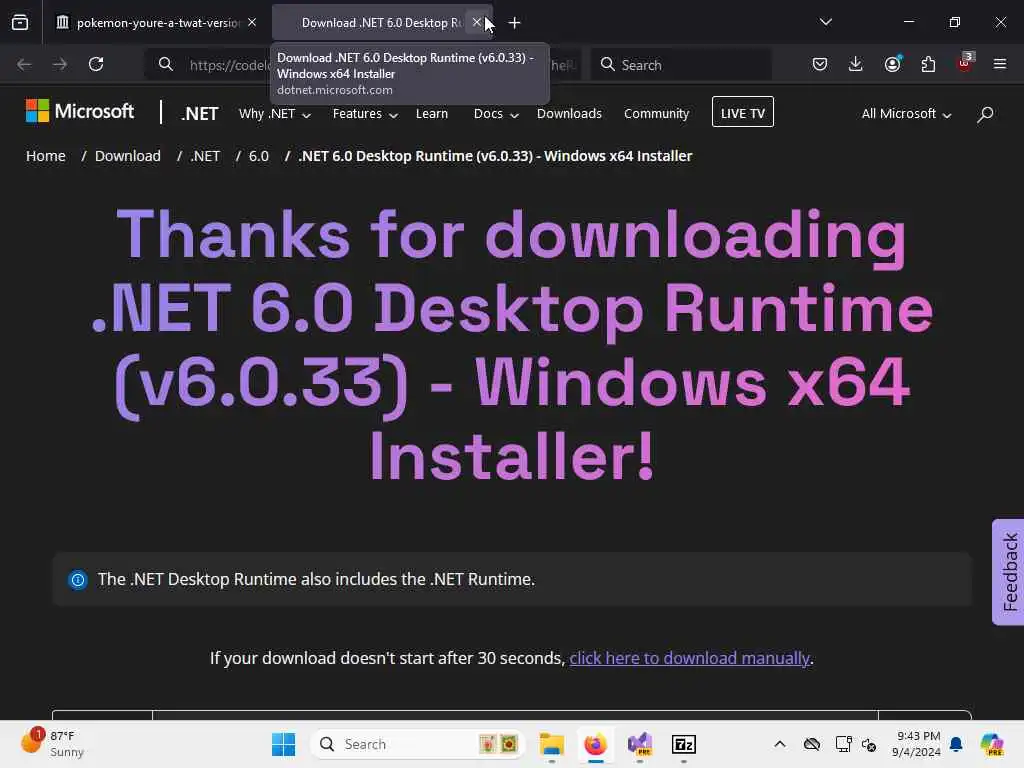The width and height of the screenshot is (1024, 768).
Task: Open 7-Zip from the taskbar
Action: pos(684,744)
